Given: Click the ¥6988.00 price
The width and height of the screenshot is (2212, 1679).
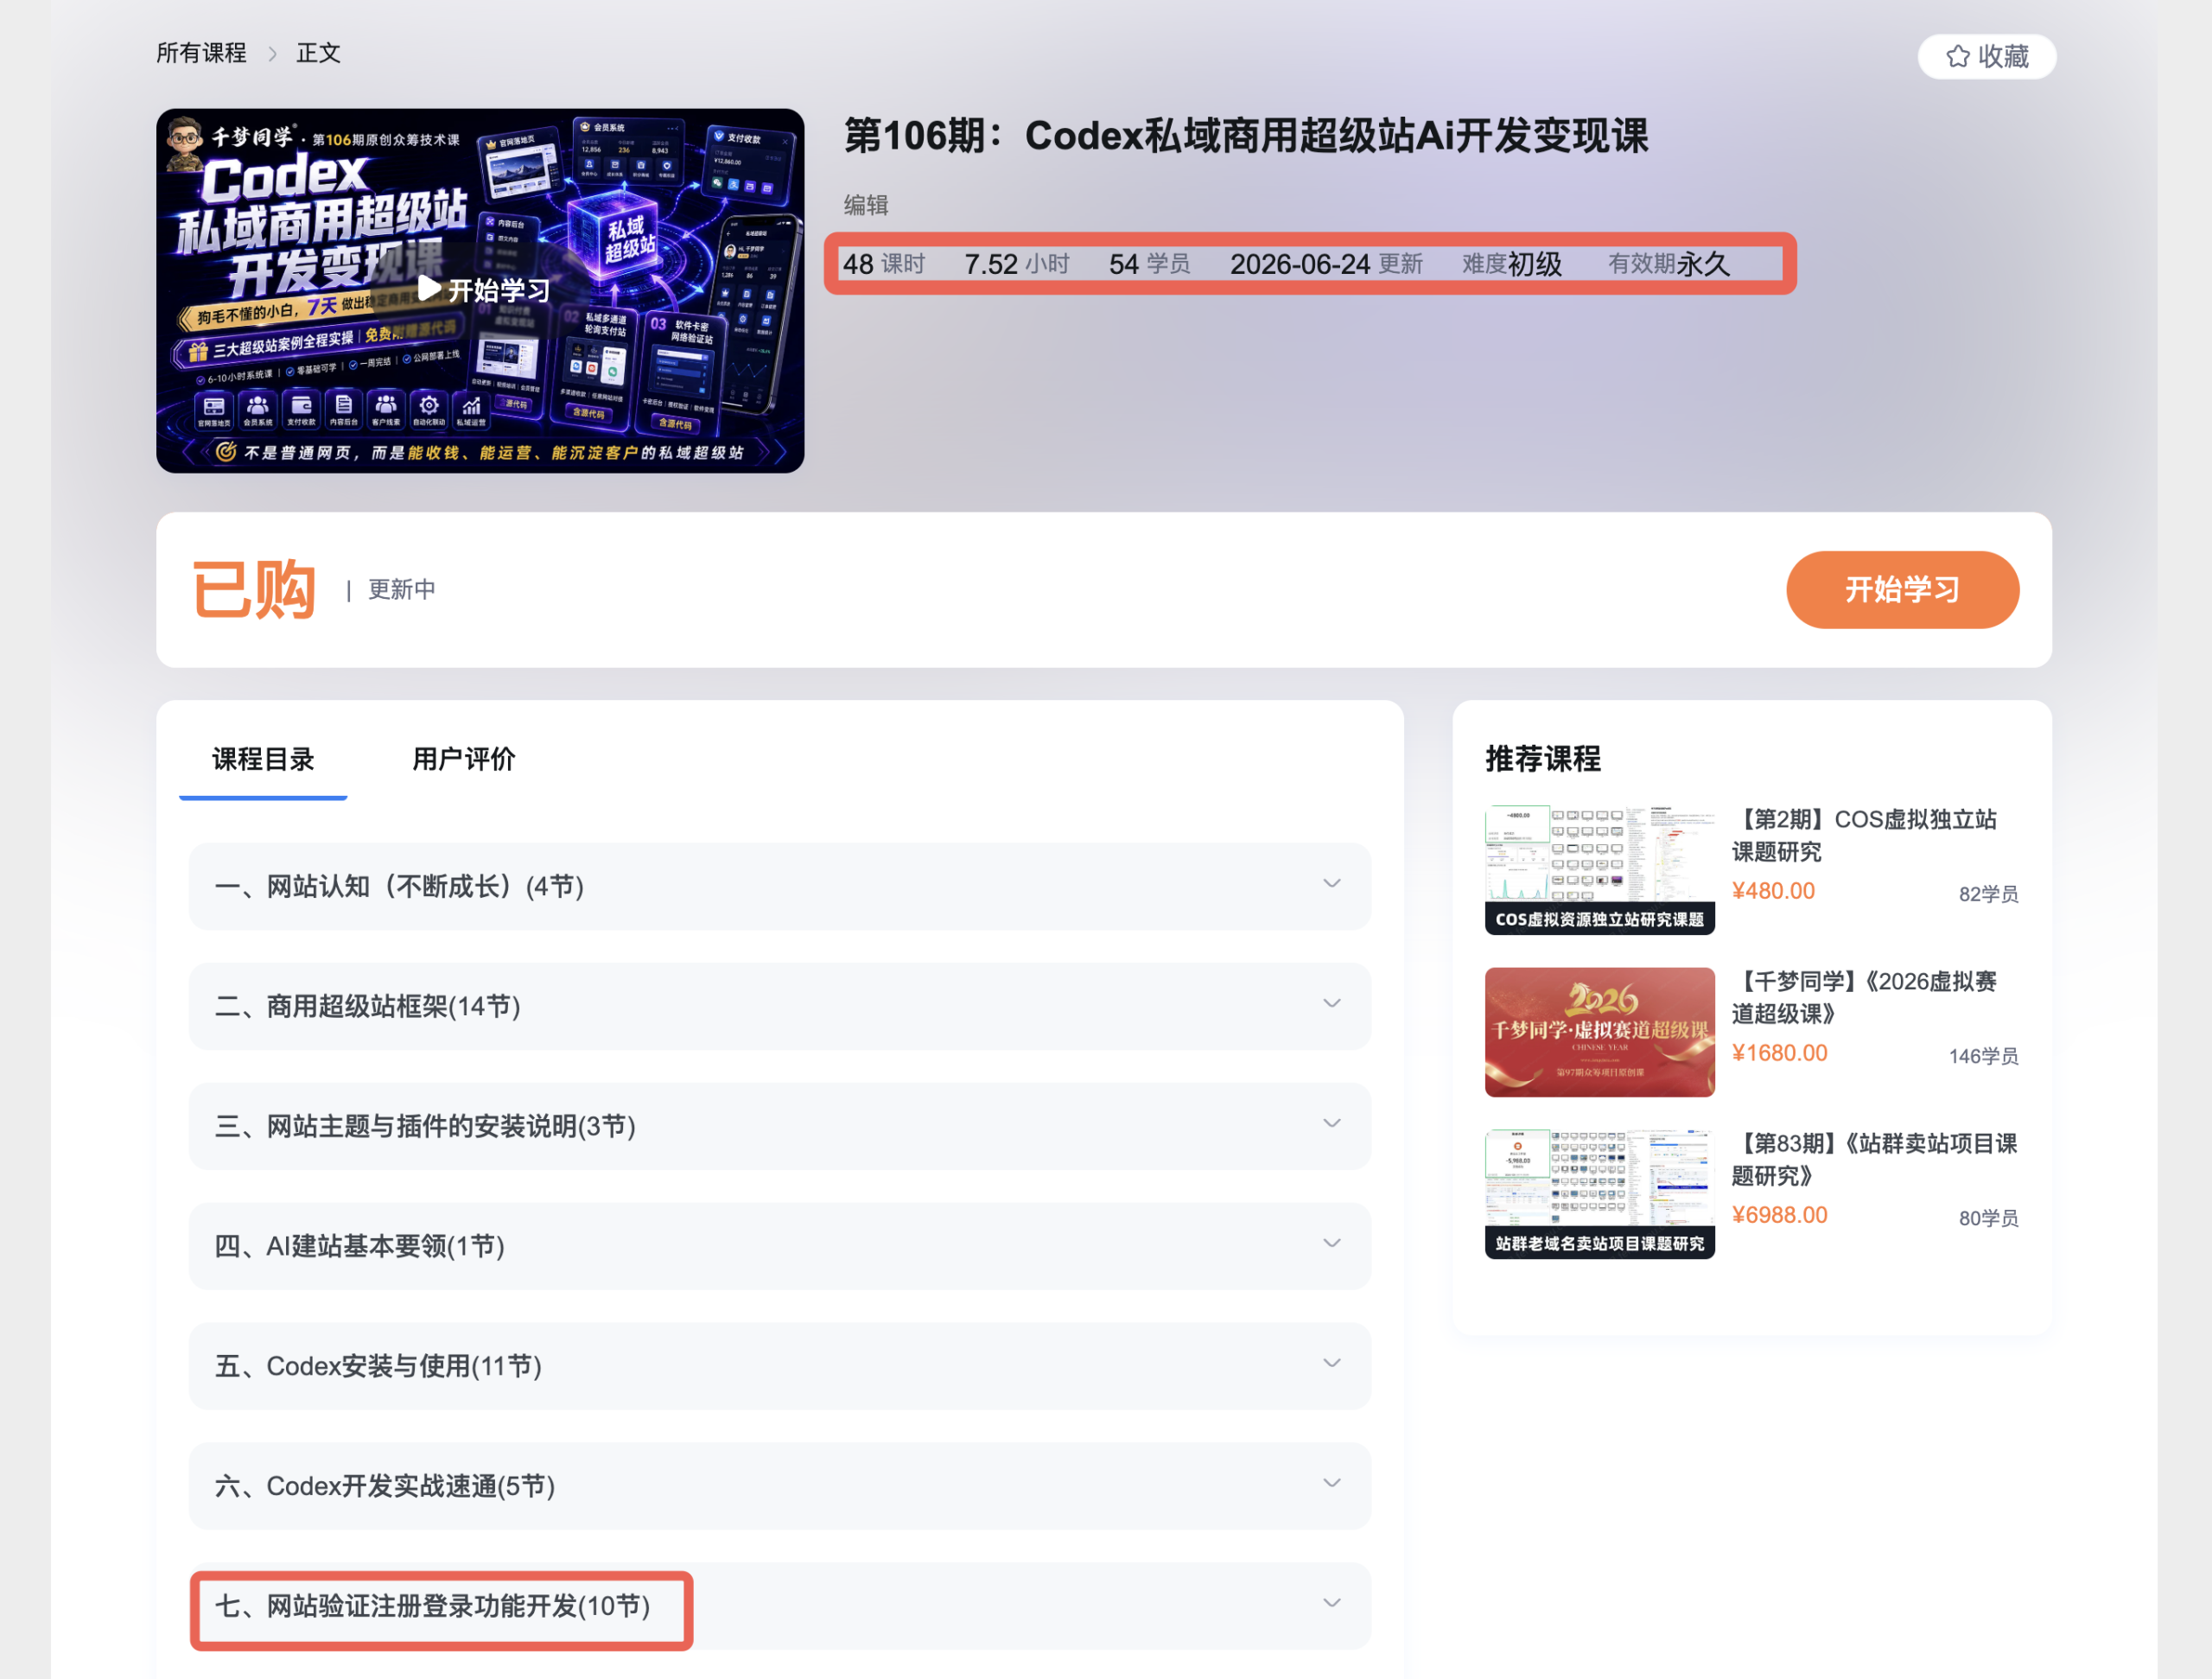Looking at the screenshot, I should (1779, 1215).
